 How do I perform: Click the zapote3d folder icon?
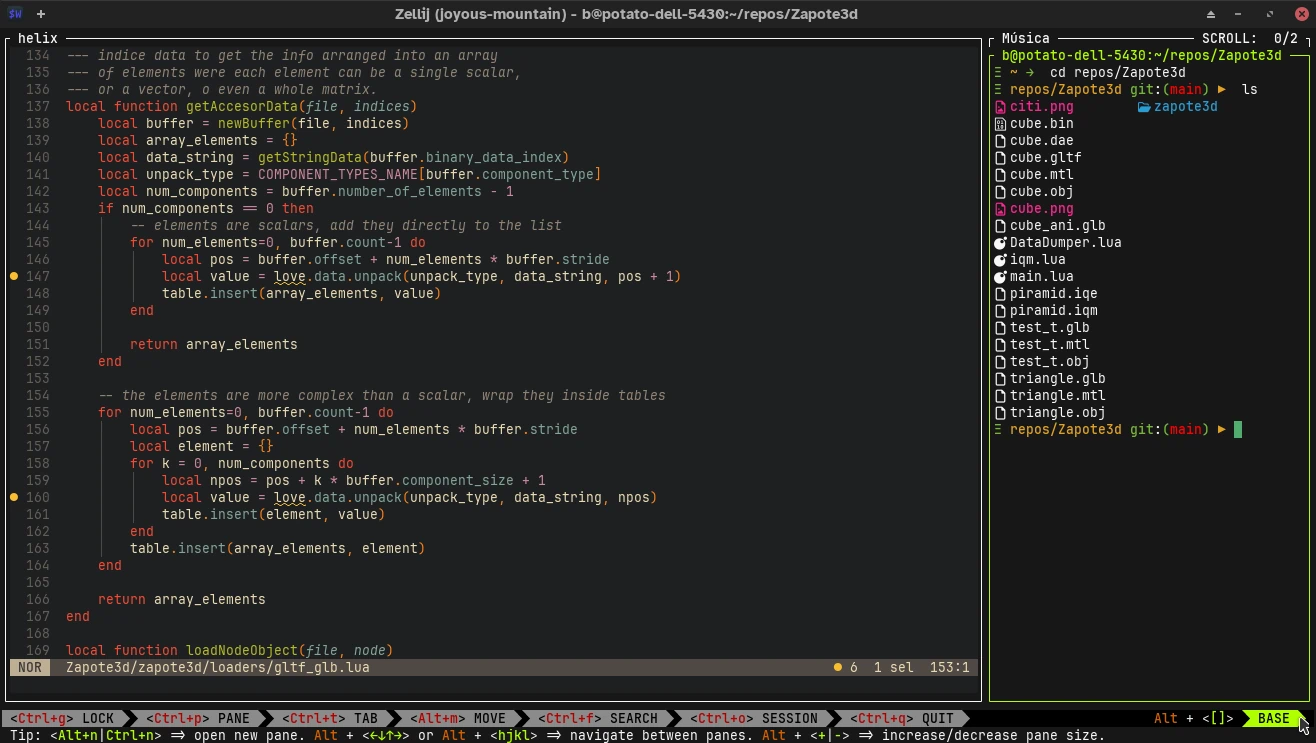(1144, 107)
